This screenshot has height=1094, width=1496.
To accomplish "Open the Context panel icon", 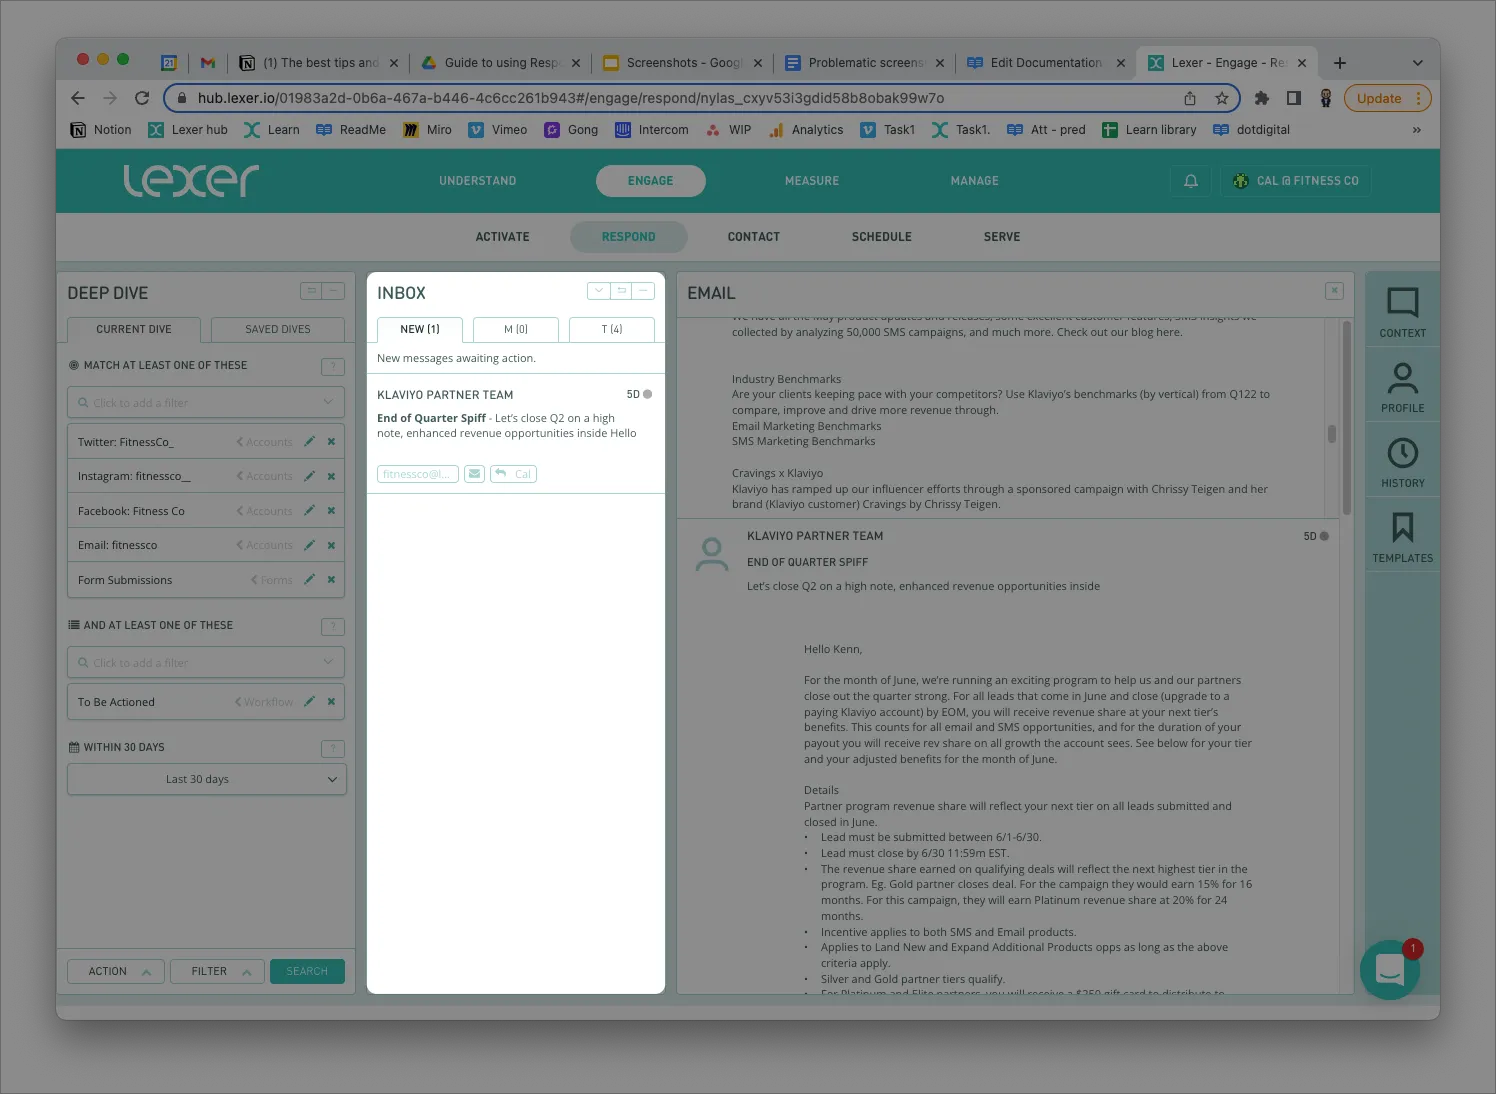I will click(x=1402, y=311).
